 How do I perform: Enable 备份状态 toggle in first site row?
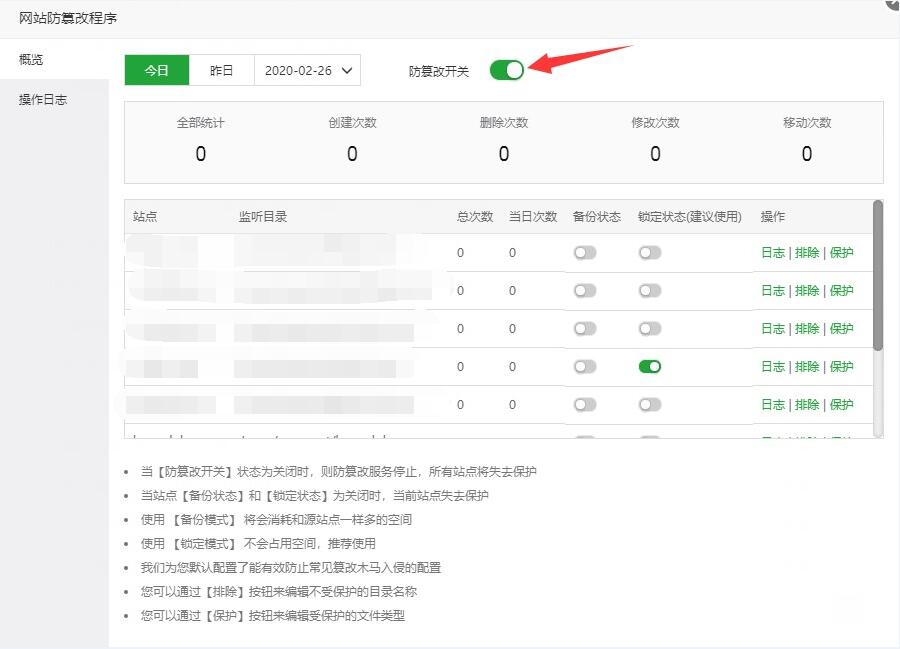[x=584, y=253]
